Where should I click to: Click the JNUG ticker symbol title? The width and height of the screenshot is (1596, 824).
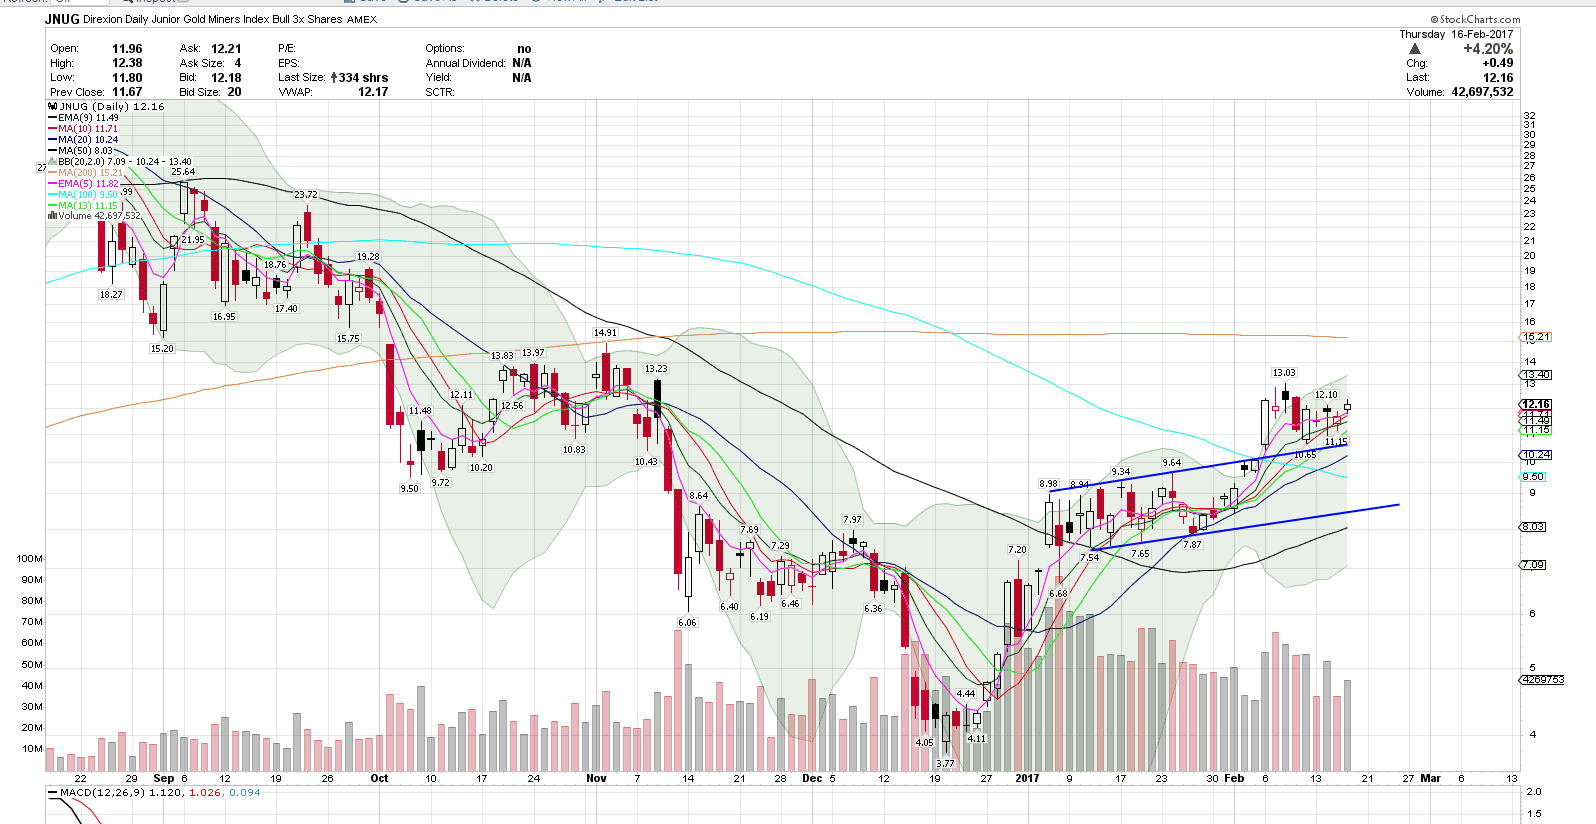[62, 19]
